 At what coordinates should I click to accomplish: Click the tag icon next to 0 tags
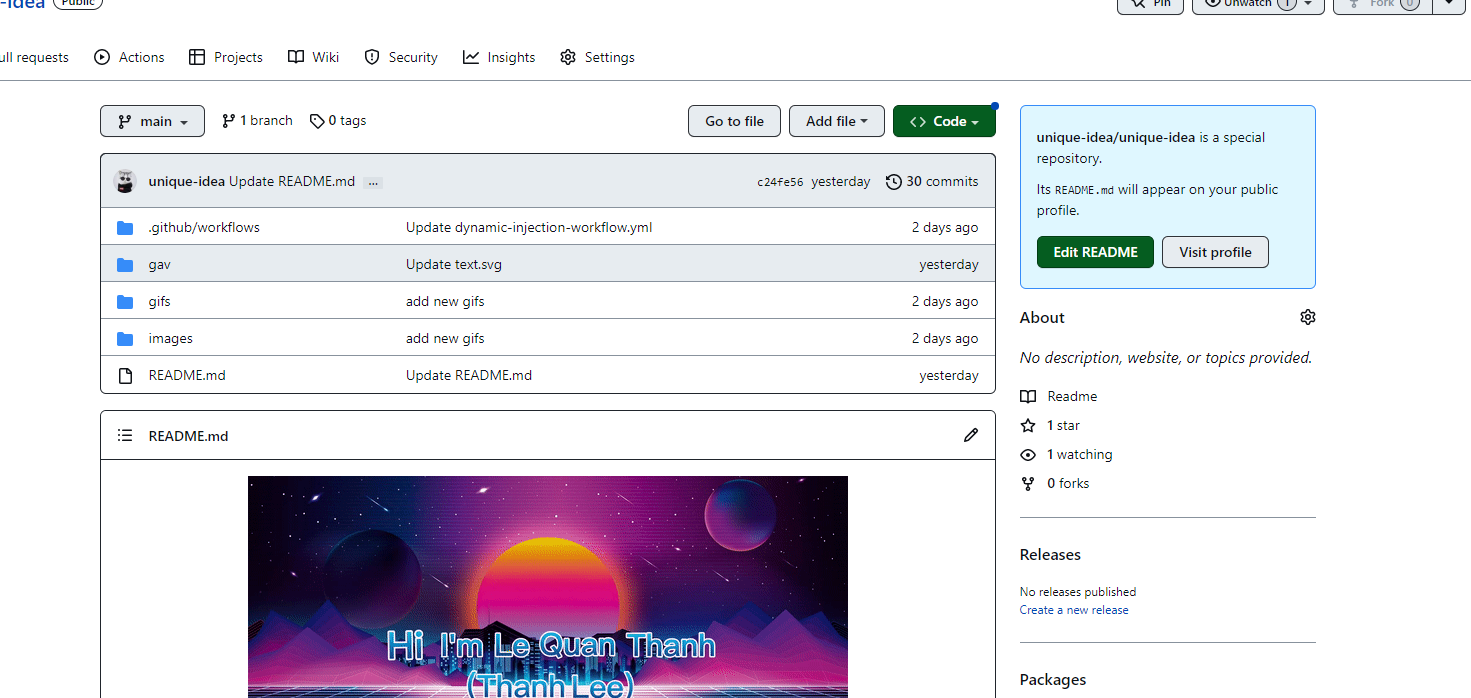click(x=317, y=121)
